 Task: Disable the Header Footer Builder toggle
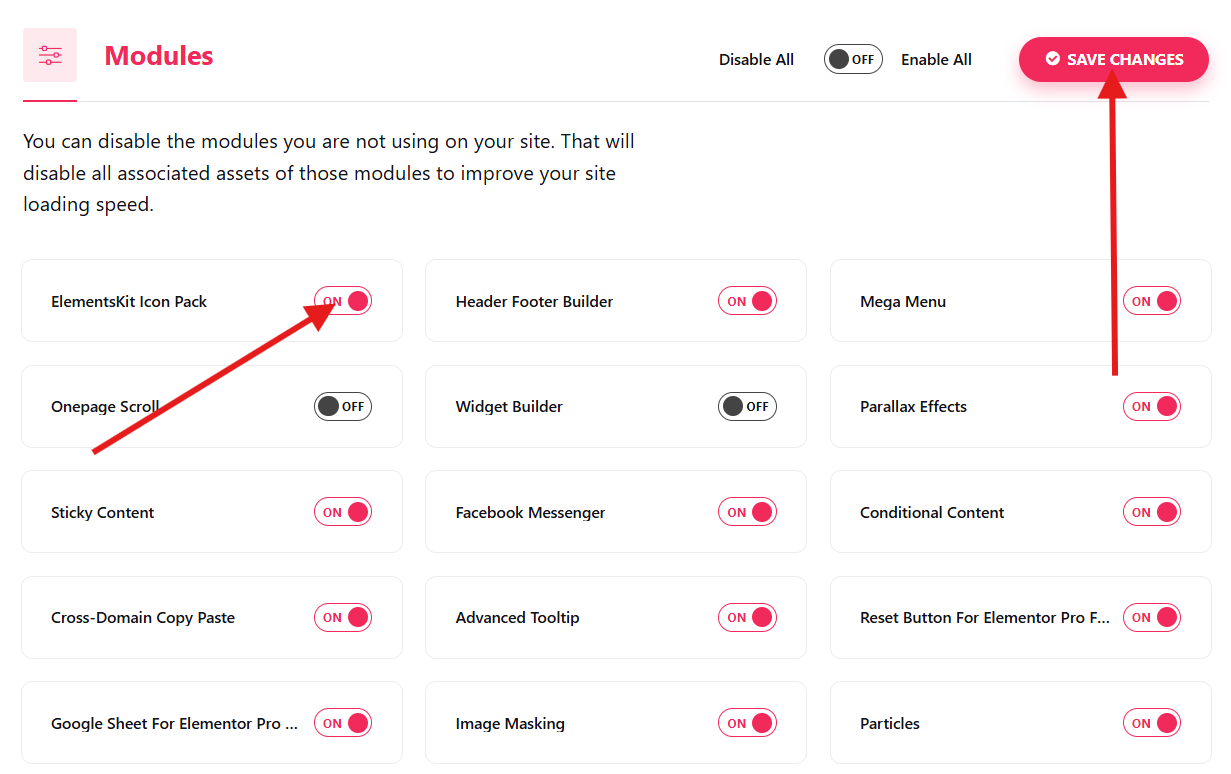(x=747, y=301)
